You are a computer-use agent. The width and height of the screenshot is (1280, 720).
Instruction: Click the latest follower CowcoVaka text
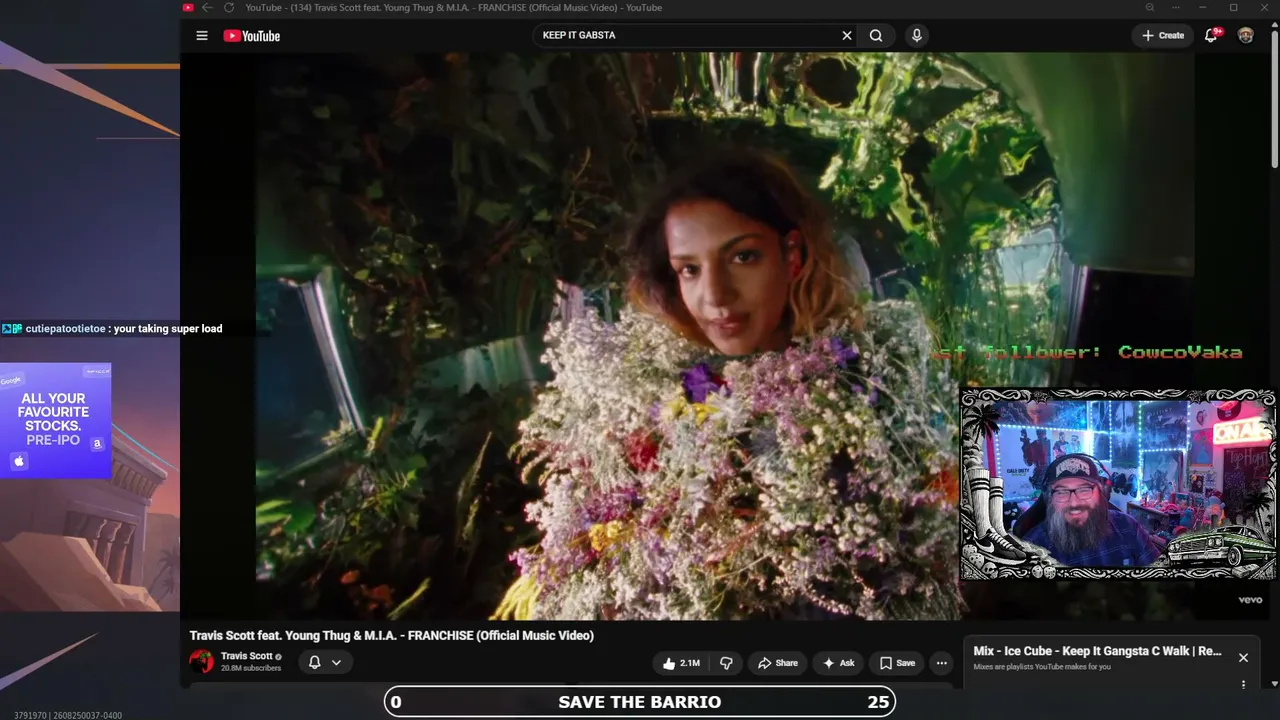(1088, 352)
